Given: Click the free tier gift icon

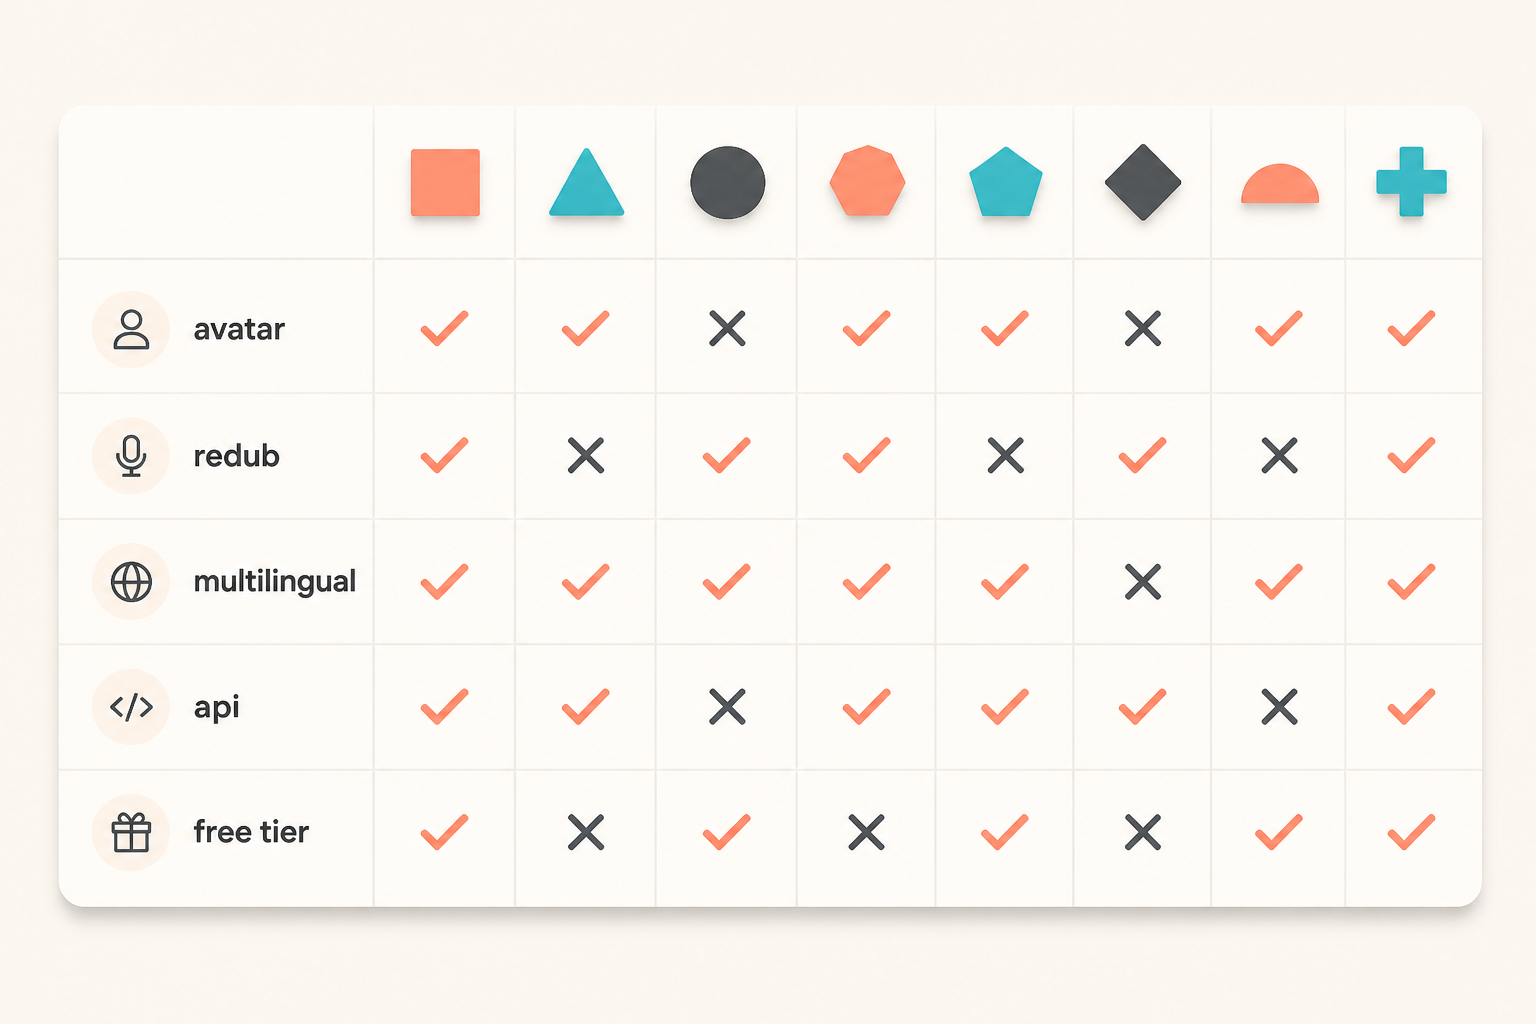Looking at the screenshot, I should (131, 832).
